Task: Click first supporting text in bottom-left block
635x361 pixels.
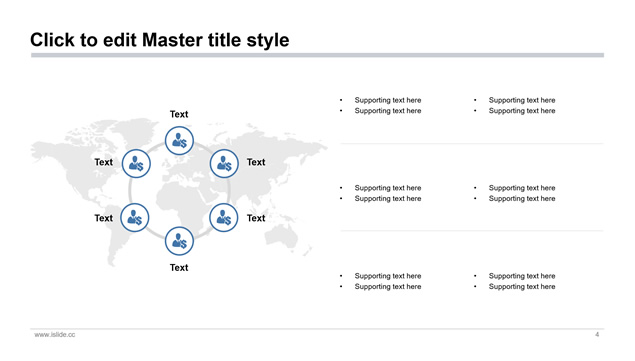Action: point(388,276)
